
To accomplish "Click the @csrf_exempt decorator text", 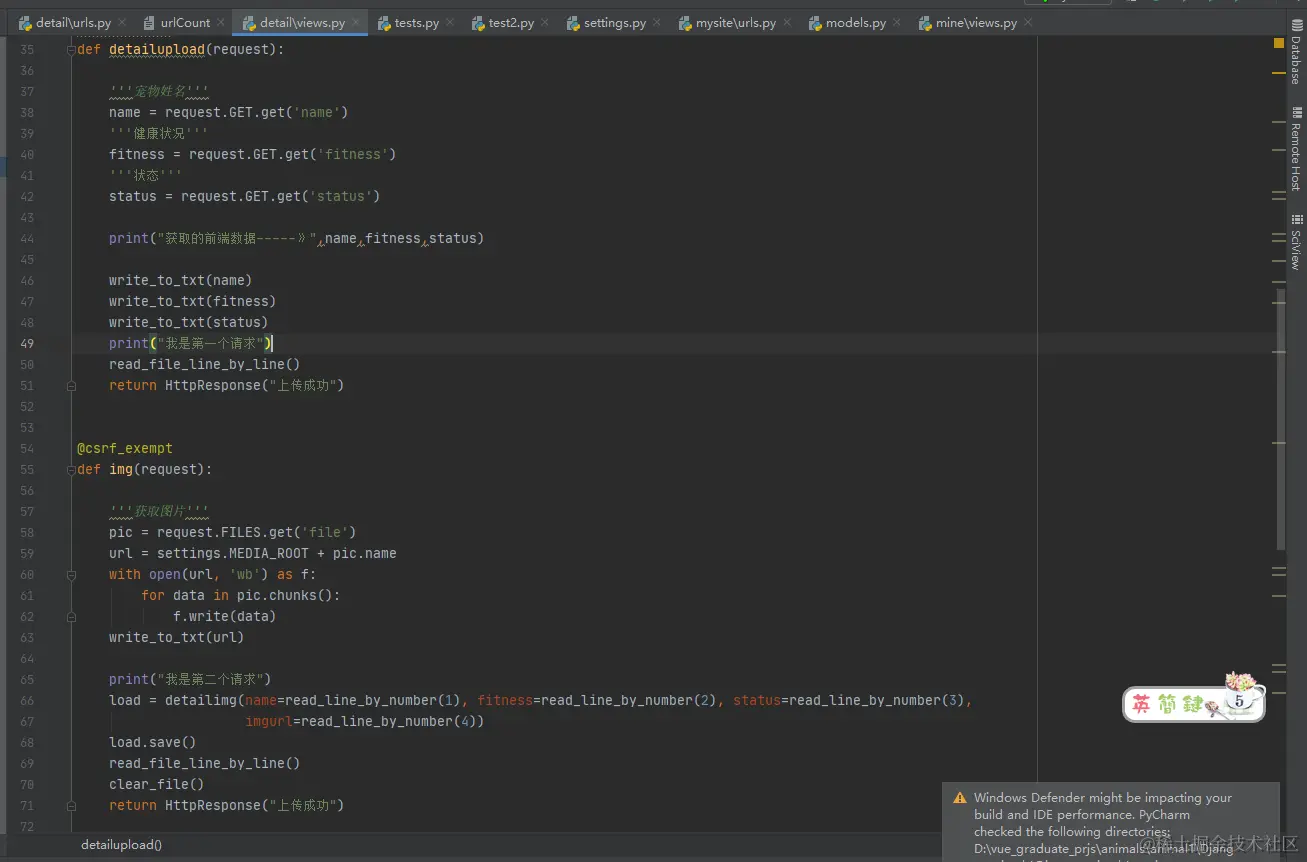I will point(125,448).
